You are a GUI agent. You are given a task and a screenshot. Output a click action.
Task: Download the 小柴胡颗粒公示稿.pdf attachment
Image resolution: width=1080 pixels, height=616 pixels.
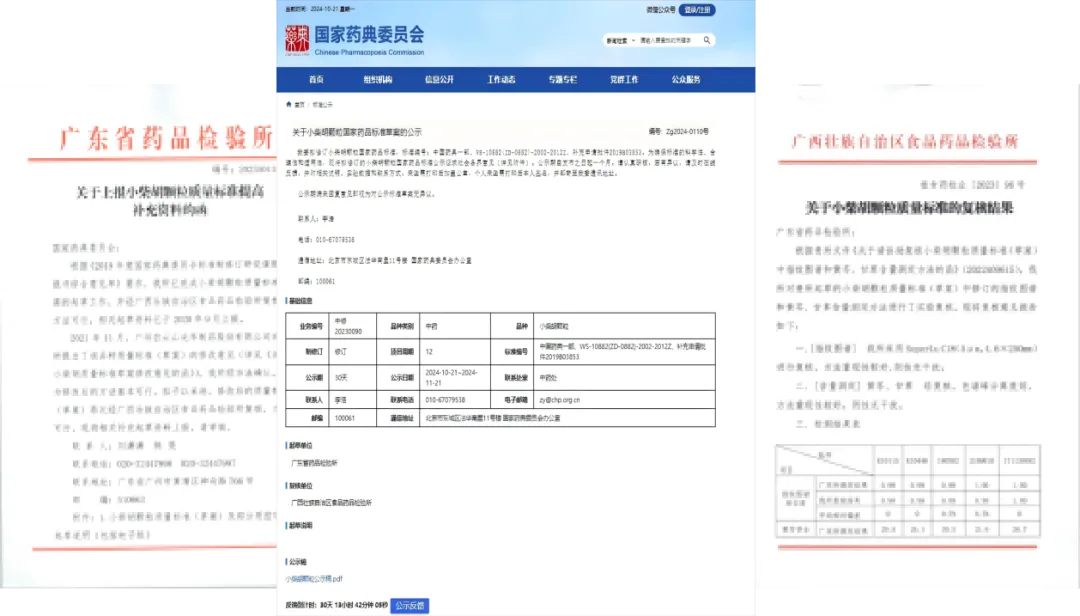coord(314,578)
